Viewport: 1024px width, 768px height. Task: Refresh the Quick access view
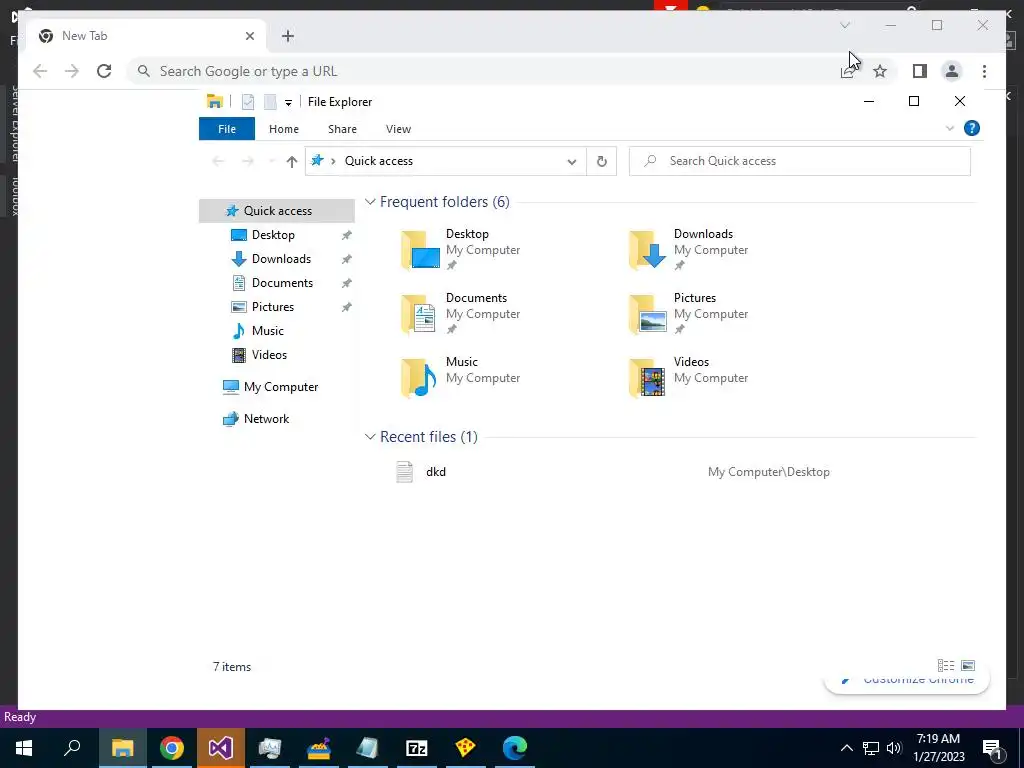[601, 161]
